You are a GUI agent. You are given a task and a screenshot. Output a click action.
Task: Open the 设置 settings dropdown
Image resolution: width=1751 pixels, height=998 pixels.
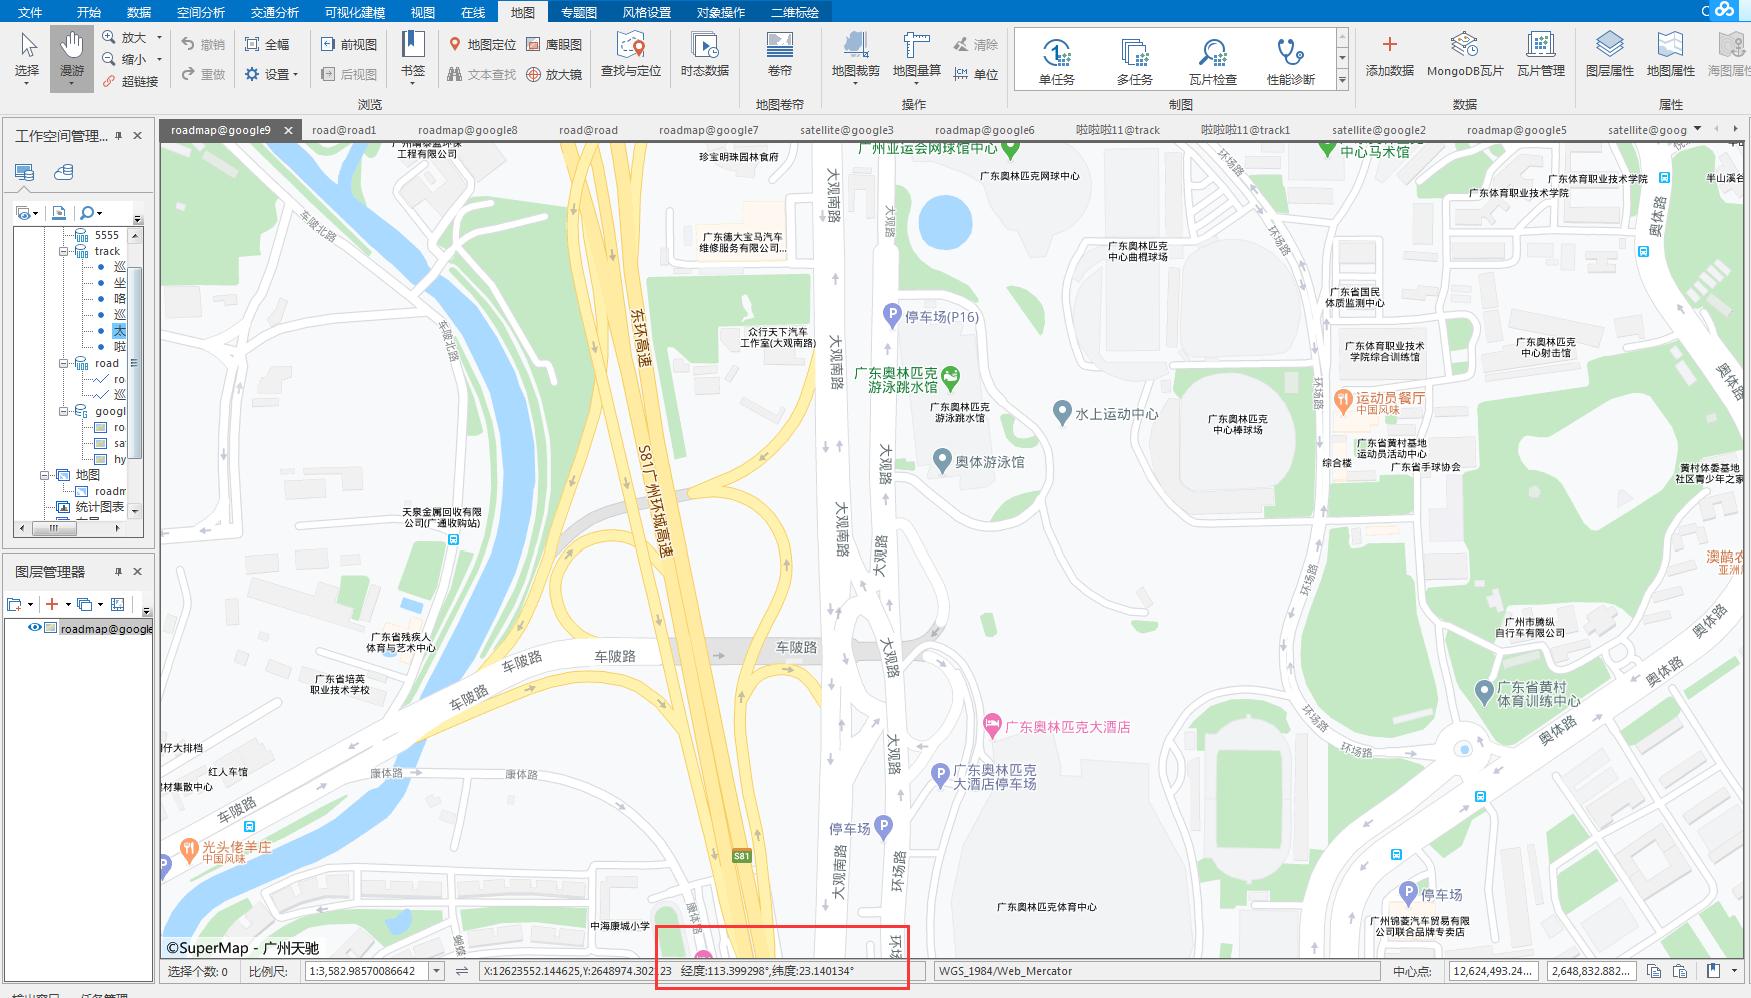pos(271,74)
